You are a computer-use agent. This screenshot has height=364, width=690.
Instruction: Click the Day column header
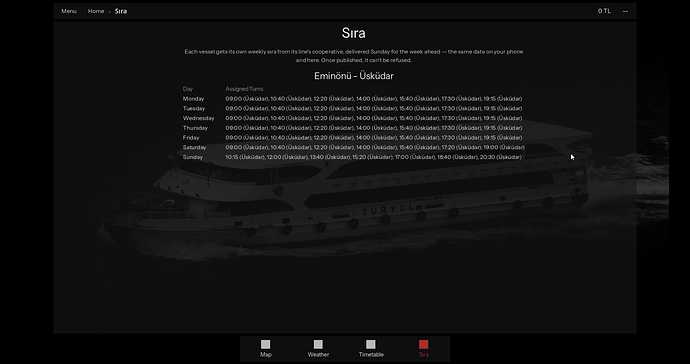coord(188,89)
